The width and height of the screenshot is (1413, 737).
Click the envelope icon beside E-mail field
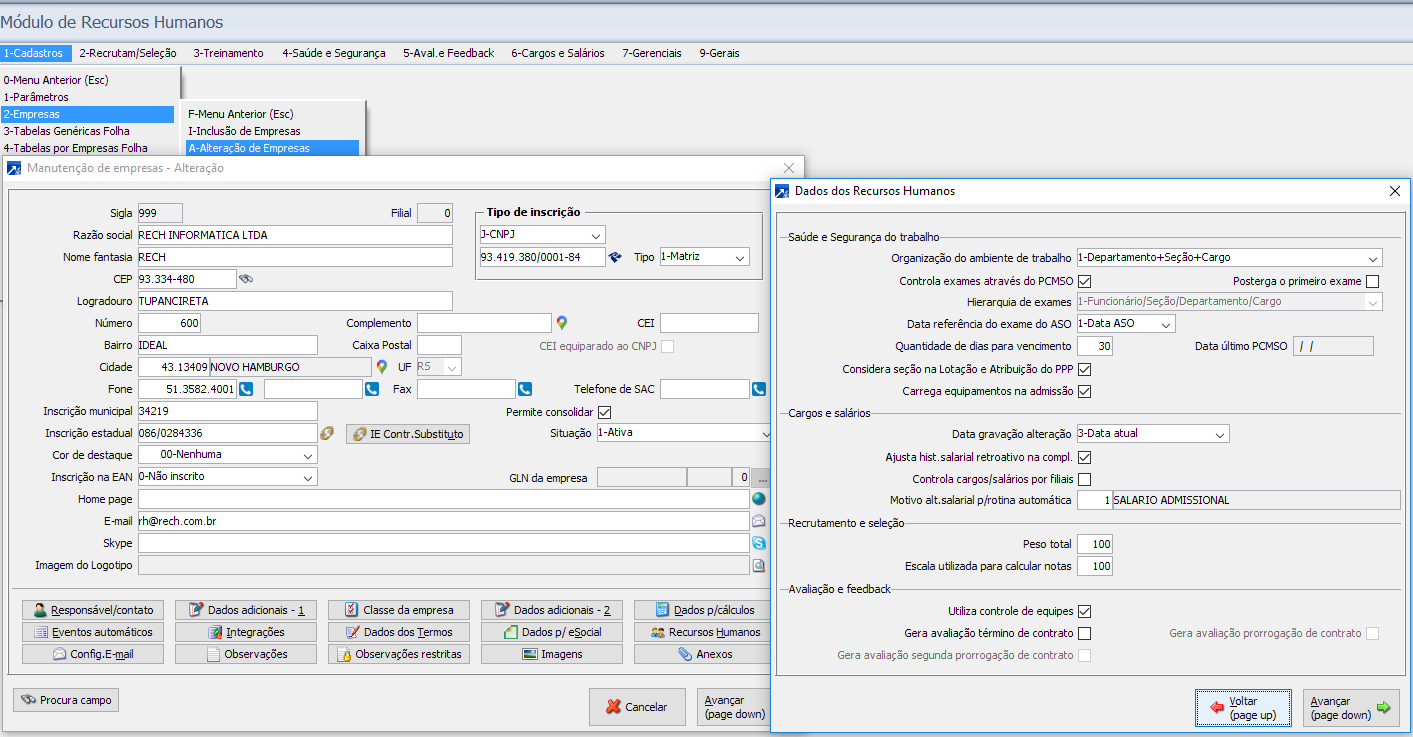click(759, 521)
